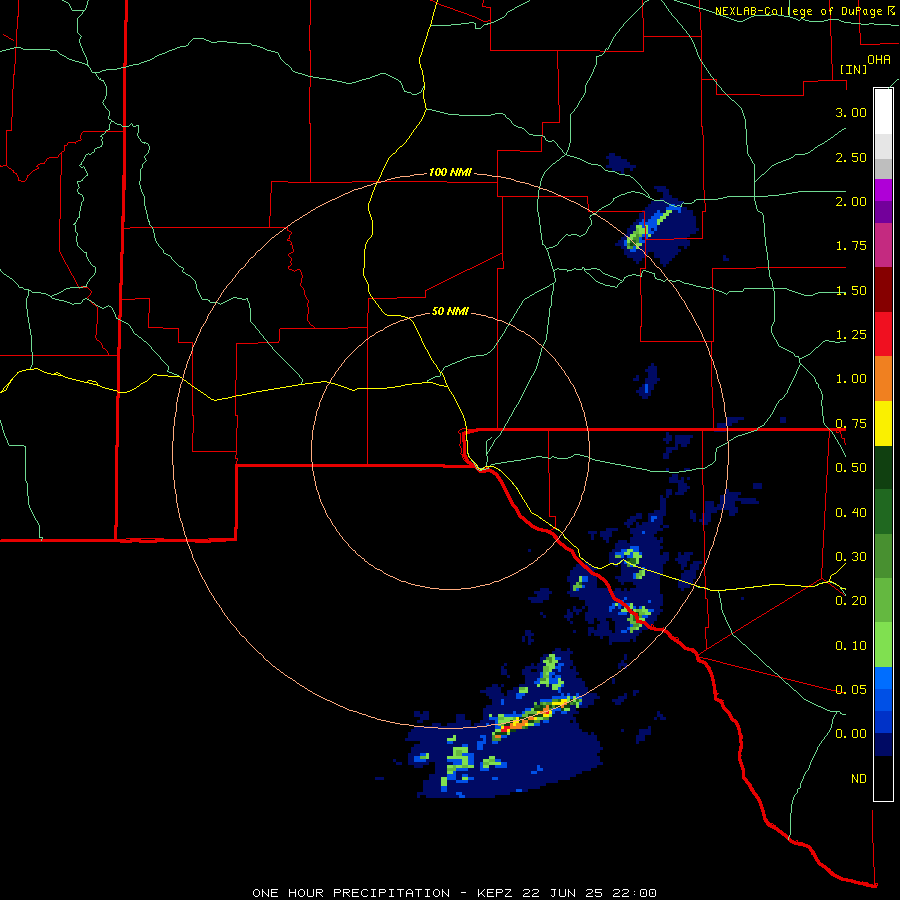Screen dimensions: 900x900
Task: Pick the bright red swatch on the legend
Action: tap(883, 334)
